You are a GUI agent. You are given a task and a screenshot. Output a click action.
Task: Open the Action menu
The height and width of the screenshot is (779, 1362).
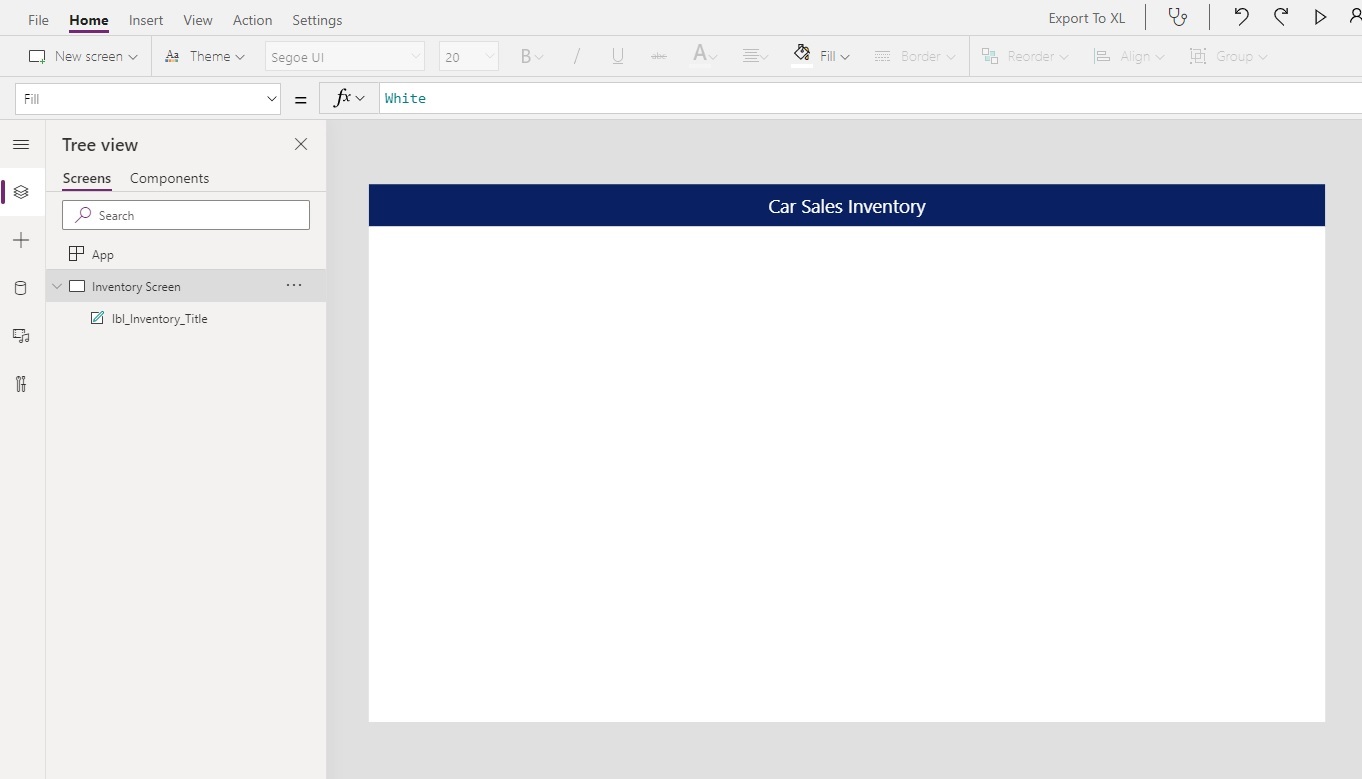(252, 20)
